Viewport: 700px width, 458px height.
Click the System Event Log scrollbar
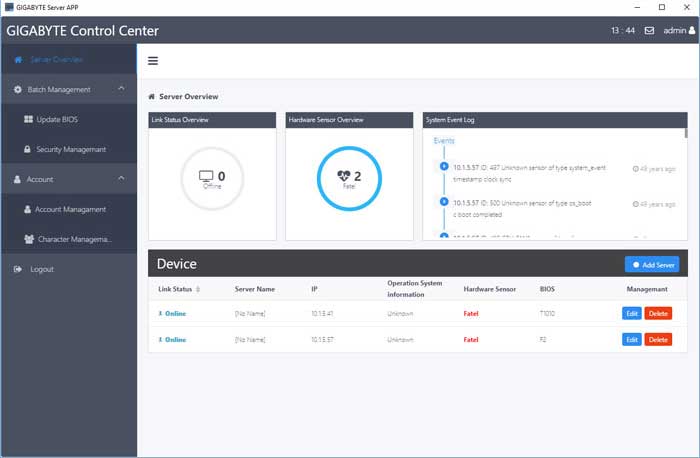[686, 133]
